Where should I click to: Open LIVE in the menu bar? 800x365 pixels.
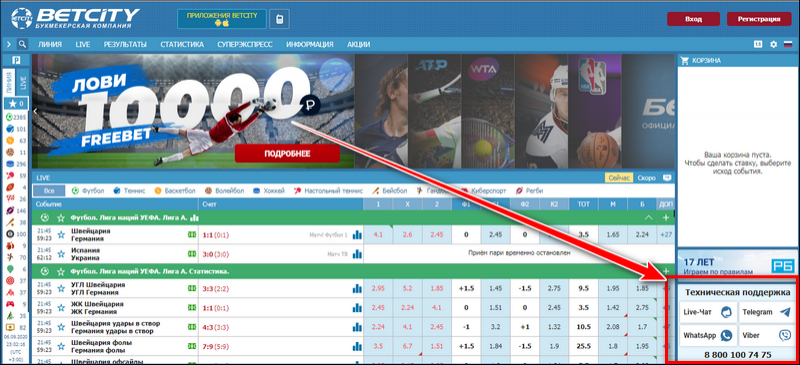pyautogui.click(x=83, y=44)
